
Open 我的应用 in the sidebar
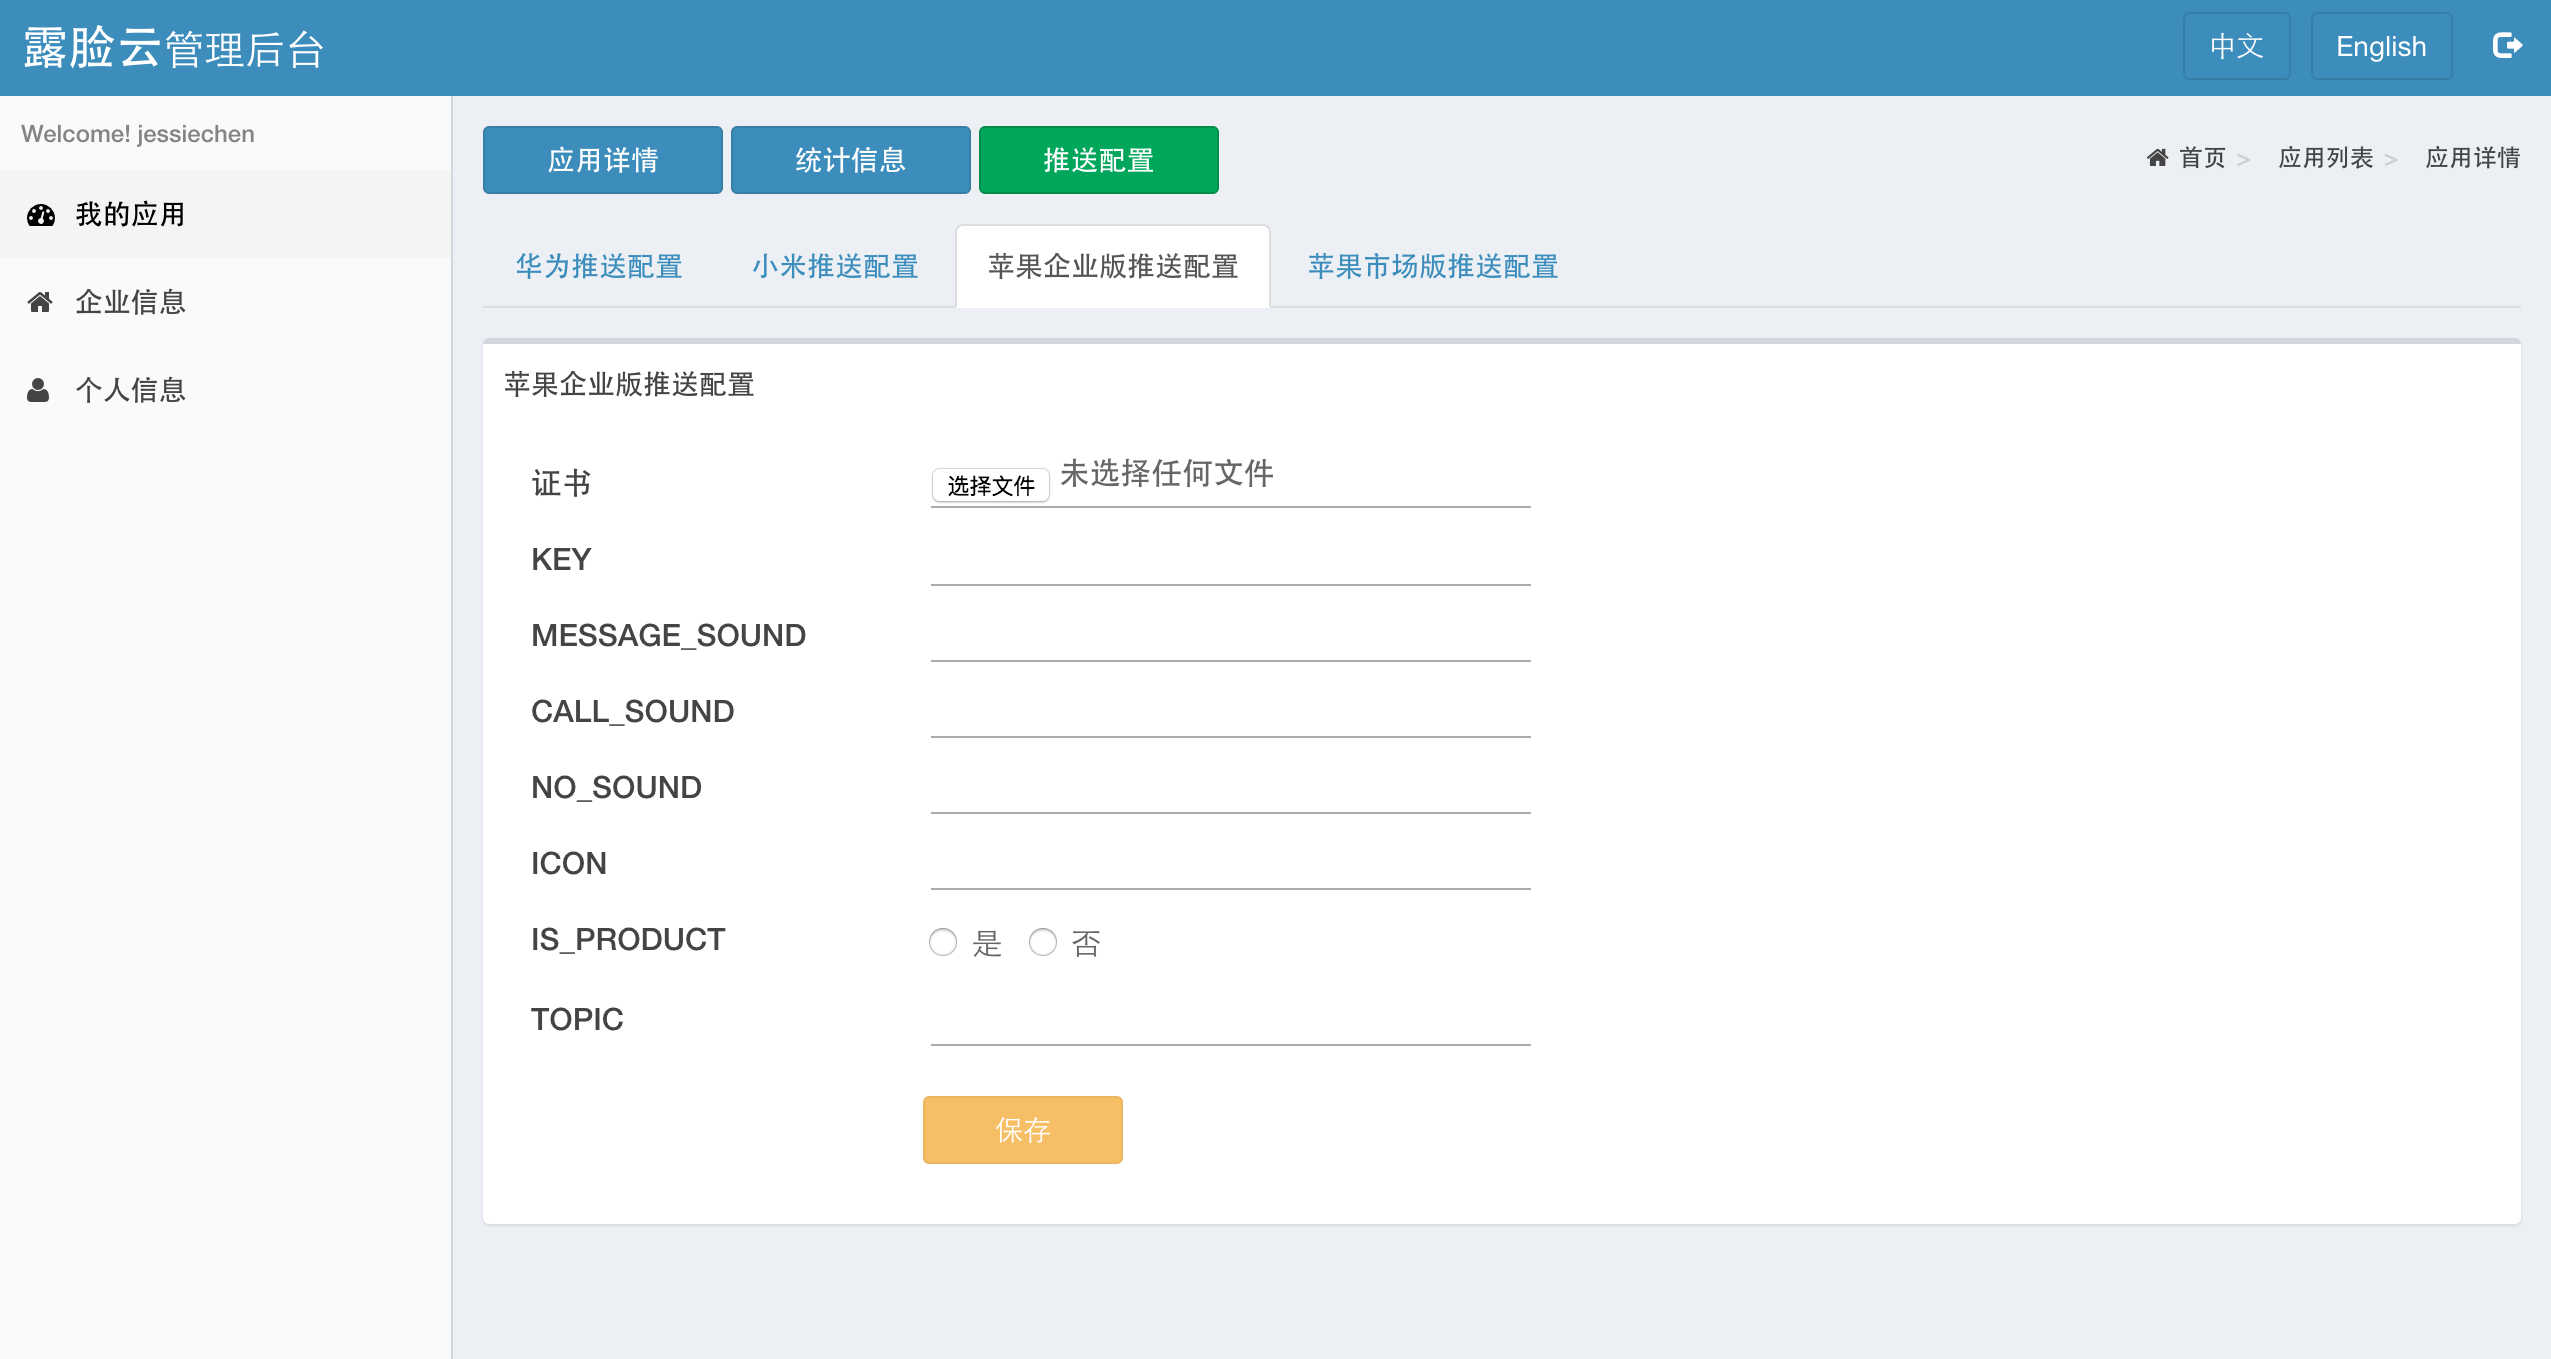[226, 214]
